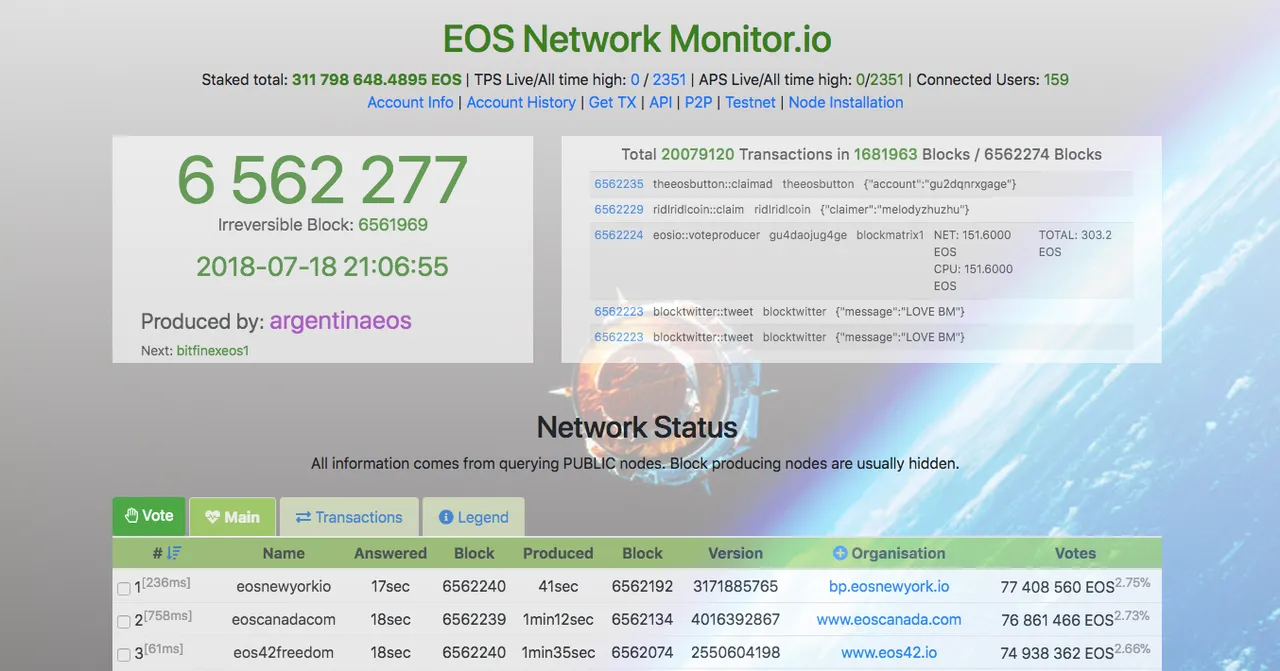This screenshot has width=1280, height=671.
Task: Switch to the Main tab
Action: 232,517
